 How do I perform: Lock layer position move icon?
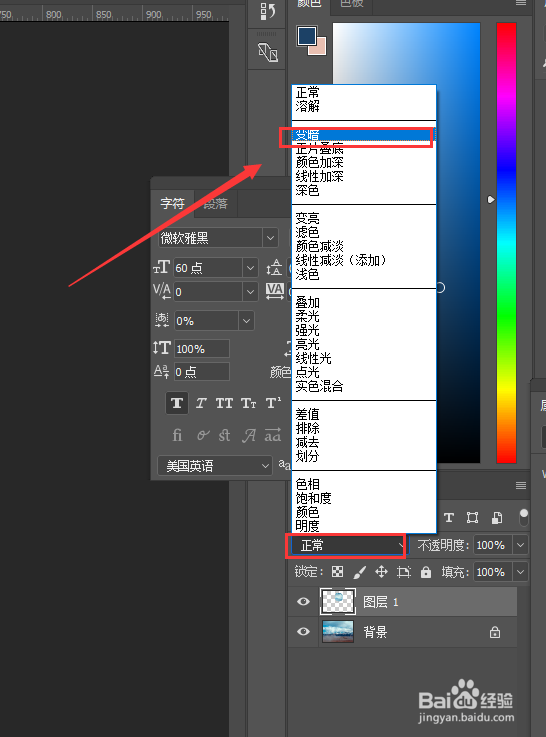click(381, 572)
